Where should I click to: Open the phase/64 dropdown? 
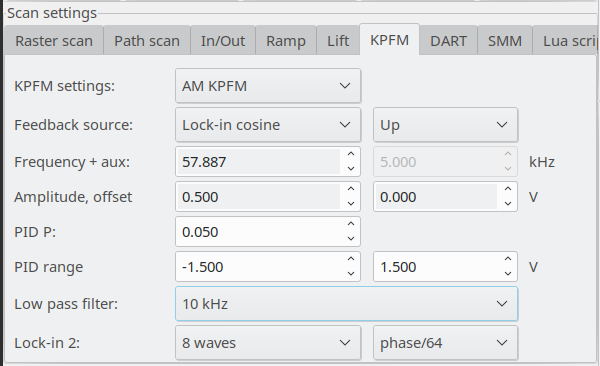[445, 343]
